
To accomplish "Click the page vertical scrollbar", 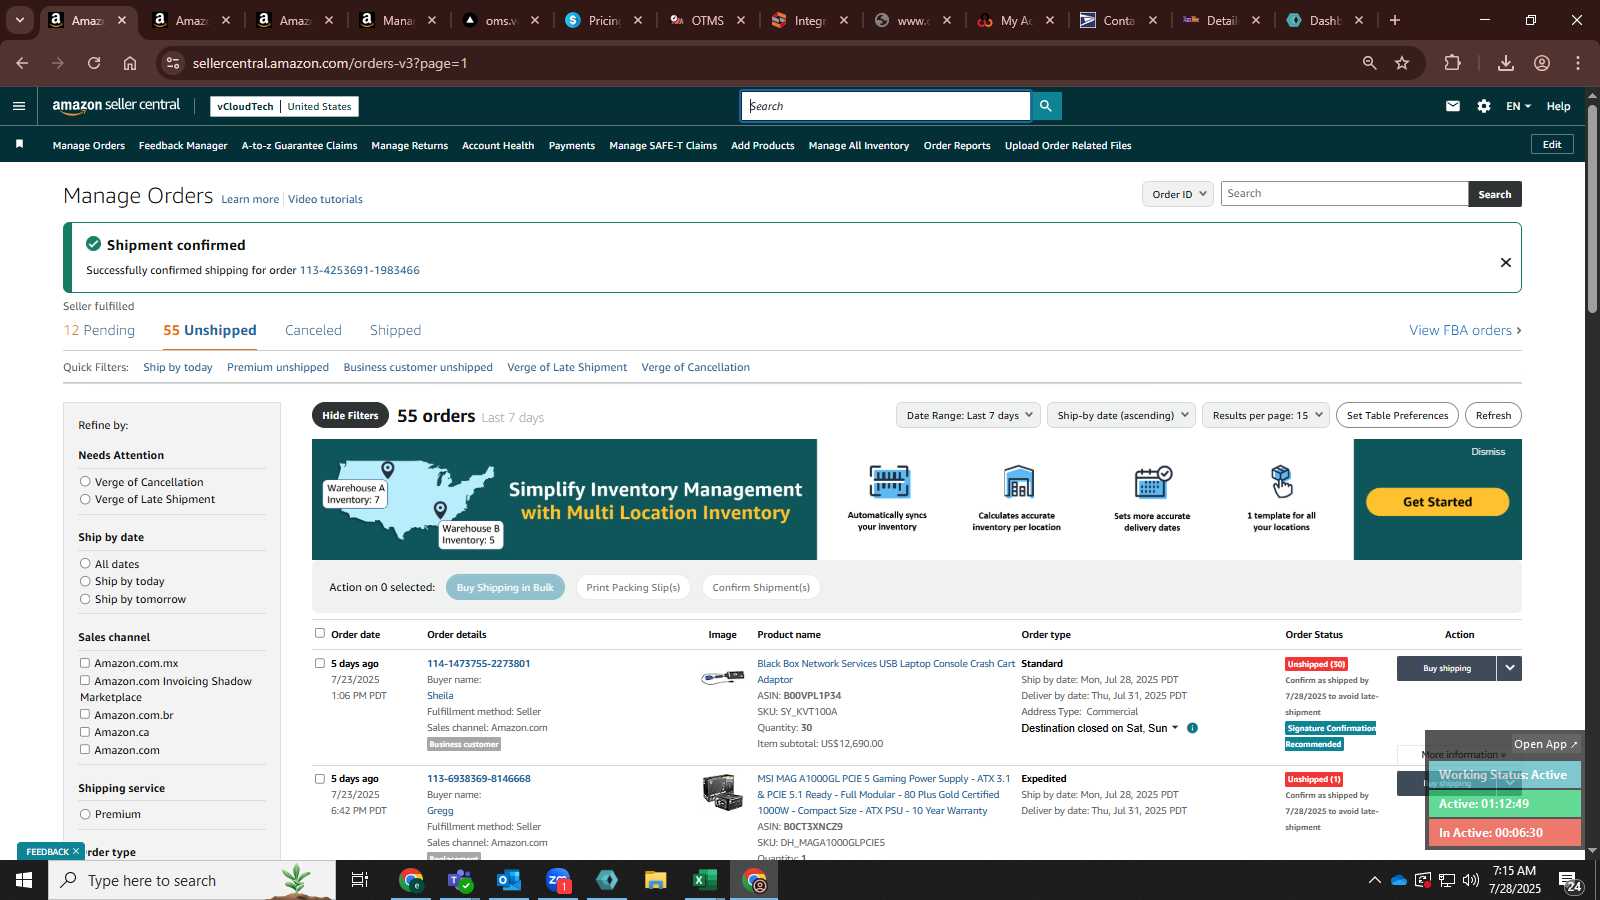I will (x=1592, y=208).
